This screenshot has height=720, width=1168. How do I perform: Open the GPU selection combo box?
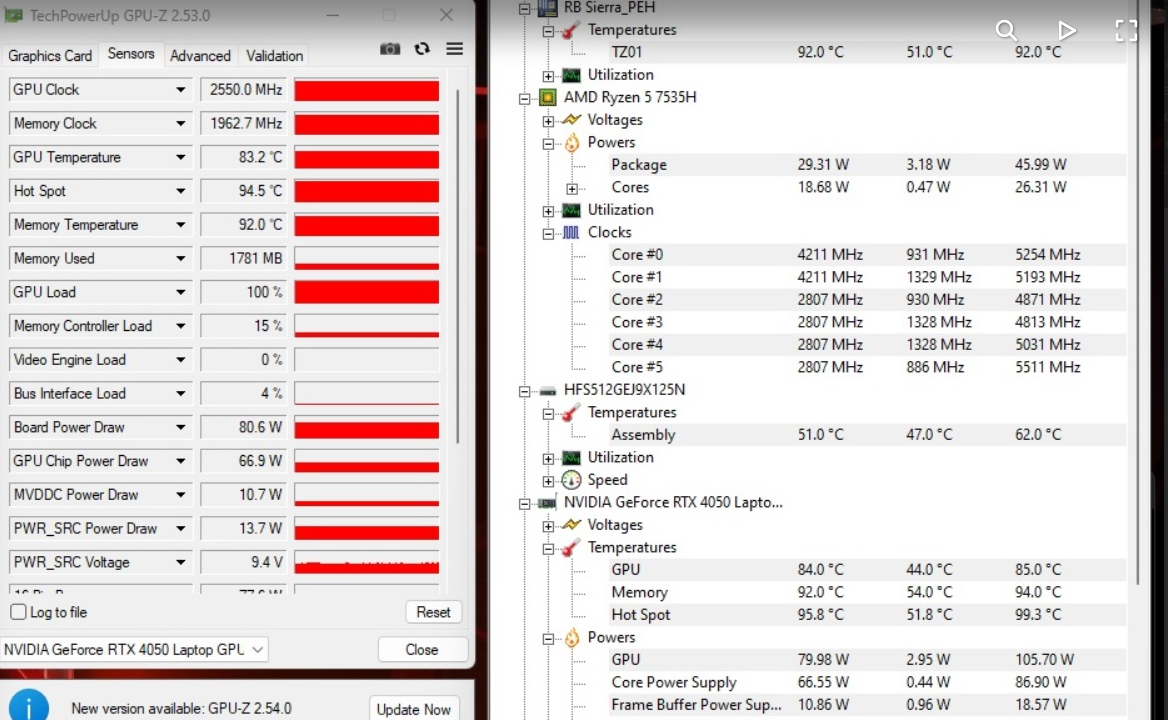tap(134, 649)
